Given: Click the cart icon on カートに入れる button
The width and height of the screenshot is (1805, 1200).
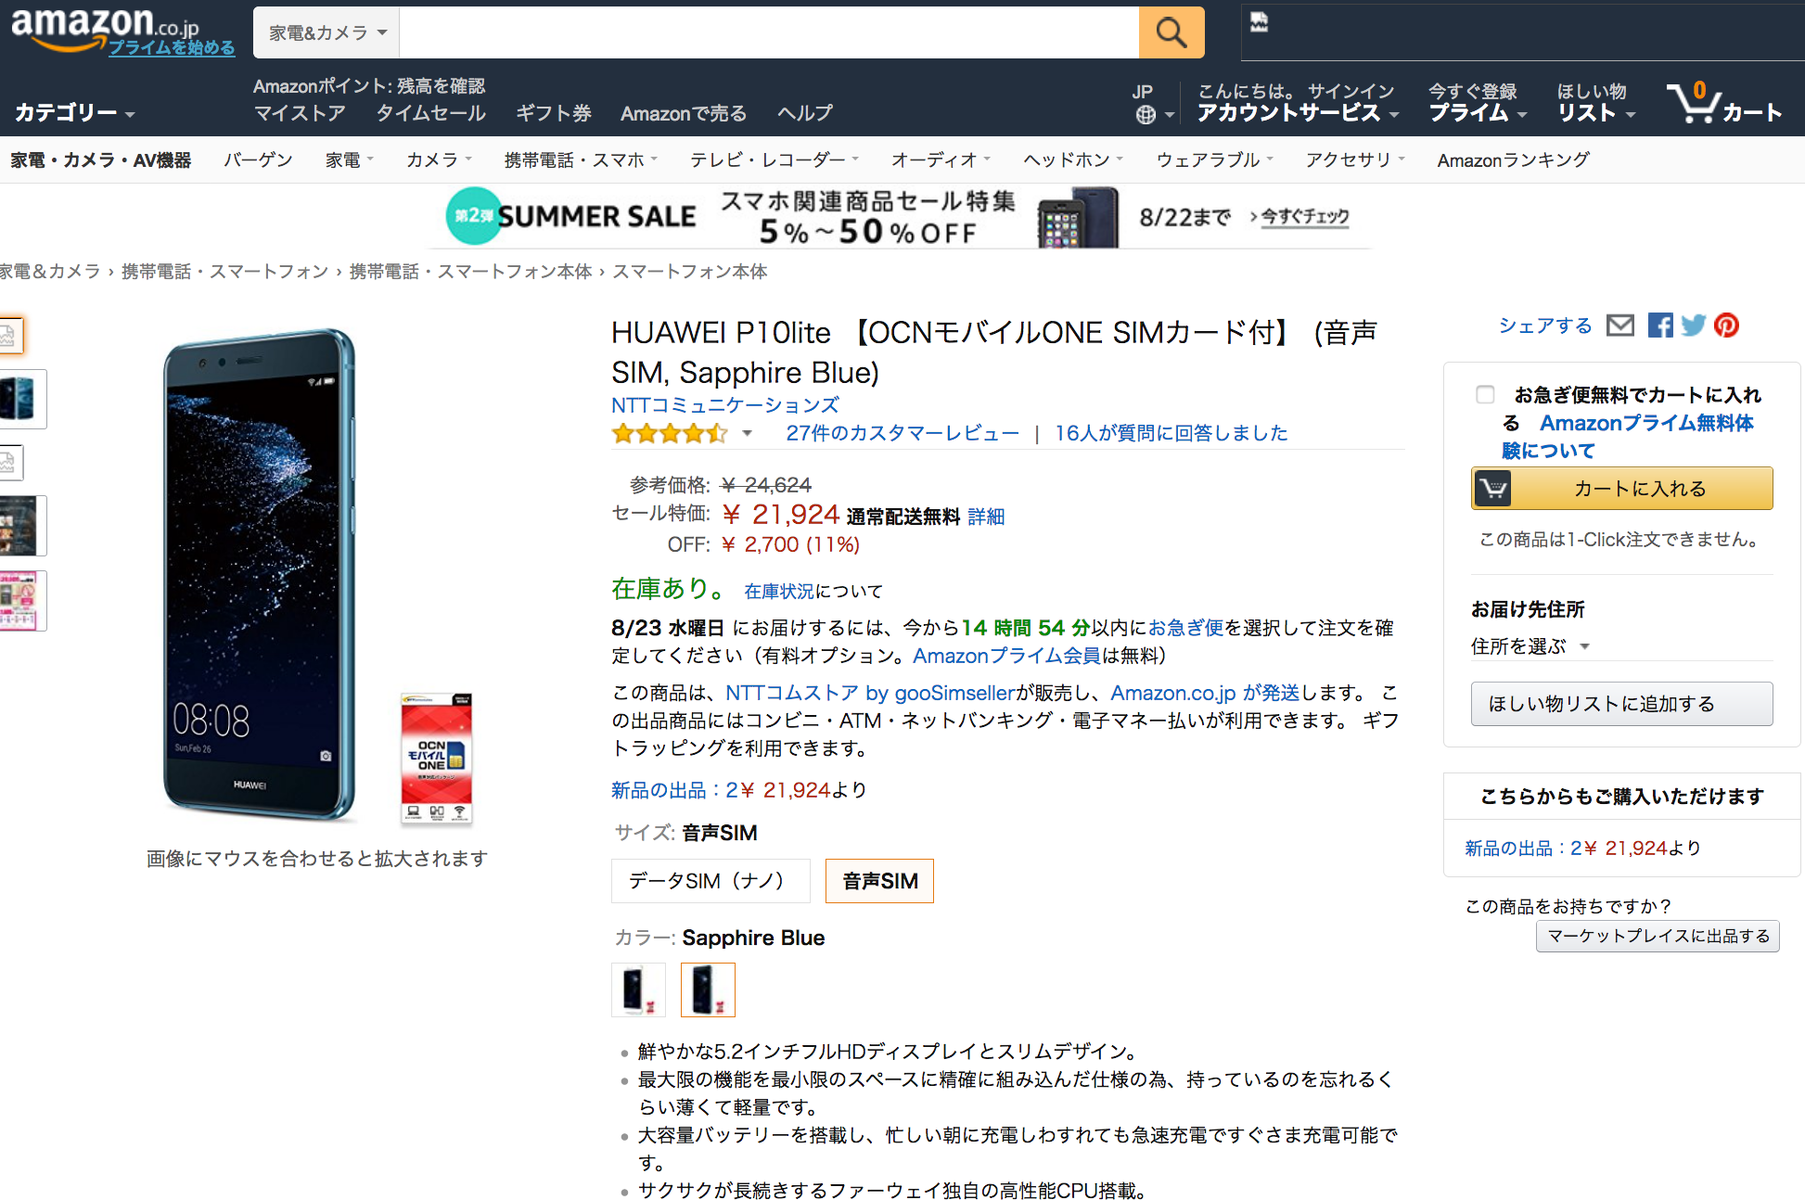Looking at the screenshot, I should pos(1493,488).
